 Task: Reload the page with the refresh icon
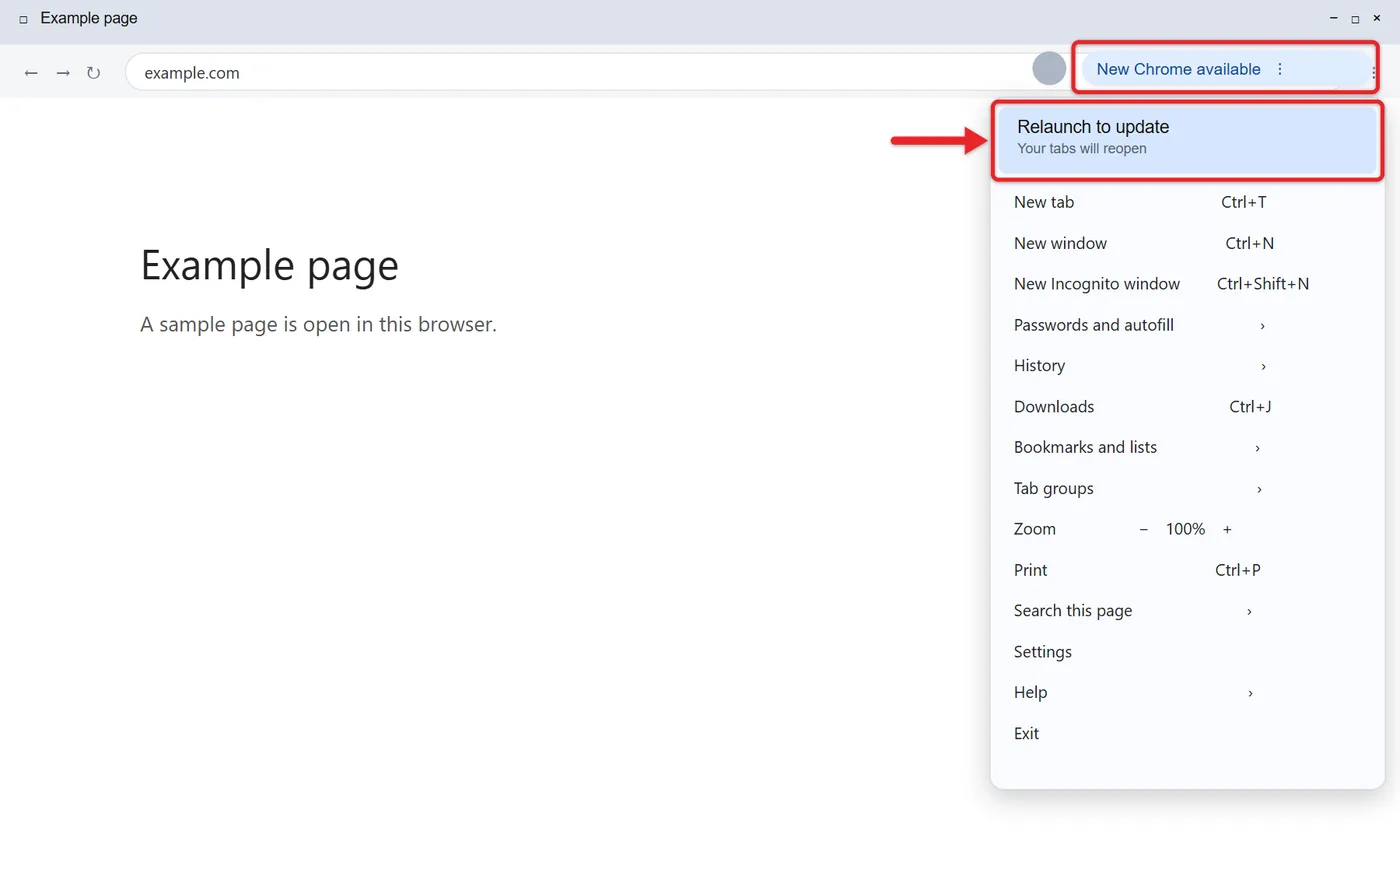pos(93,73)
